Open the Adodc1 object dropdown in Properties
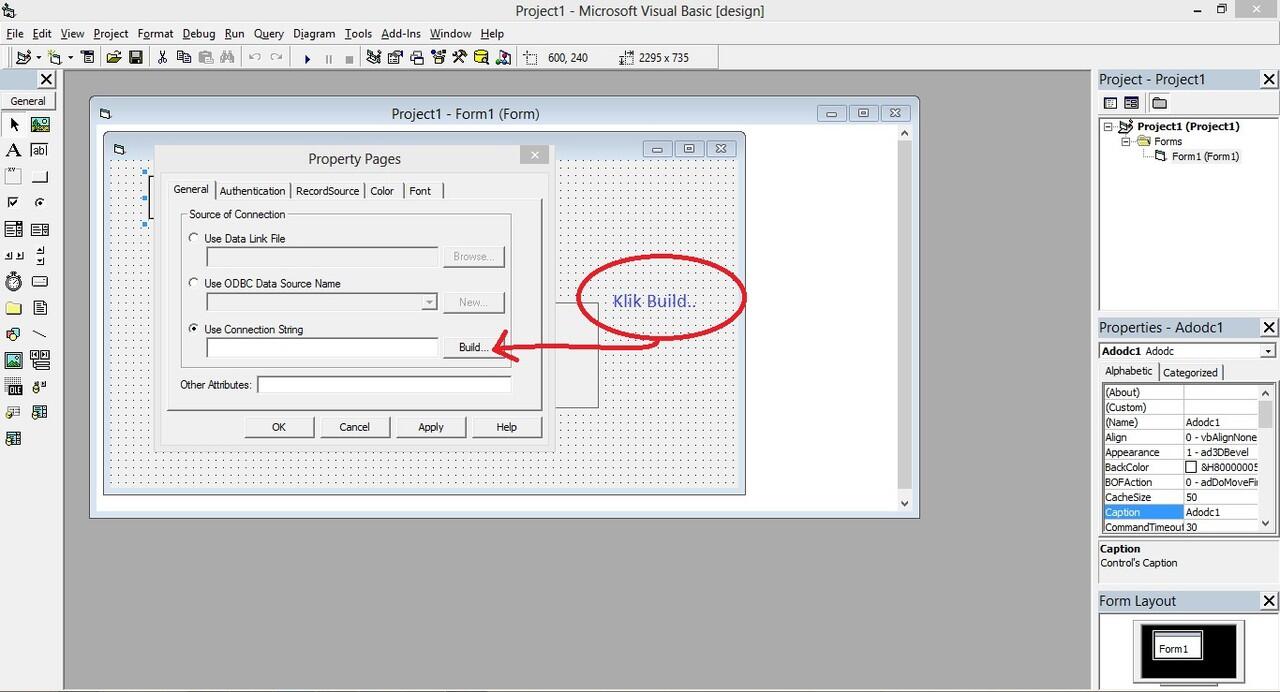 pos(1268,351)
